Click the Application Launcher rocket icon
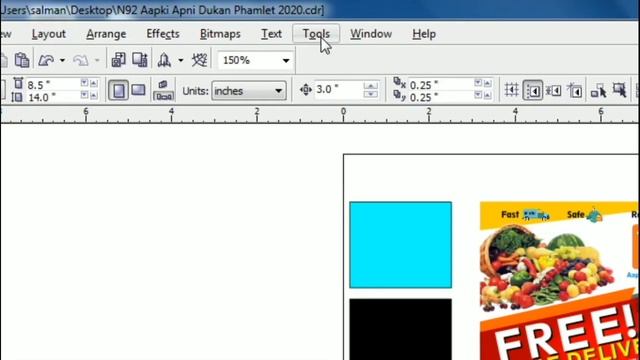The height and width of the screenshot is (360, 640). click(164, 60)
